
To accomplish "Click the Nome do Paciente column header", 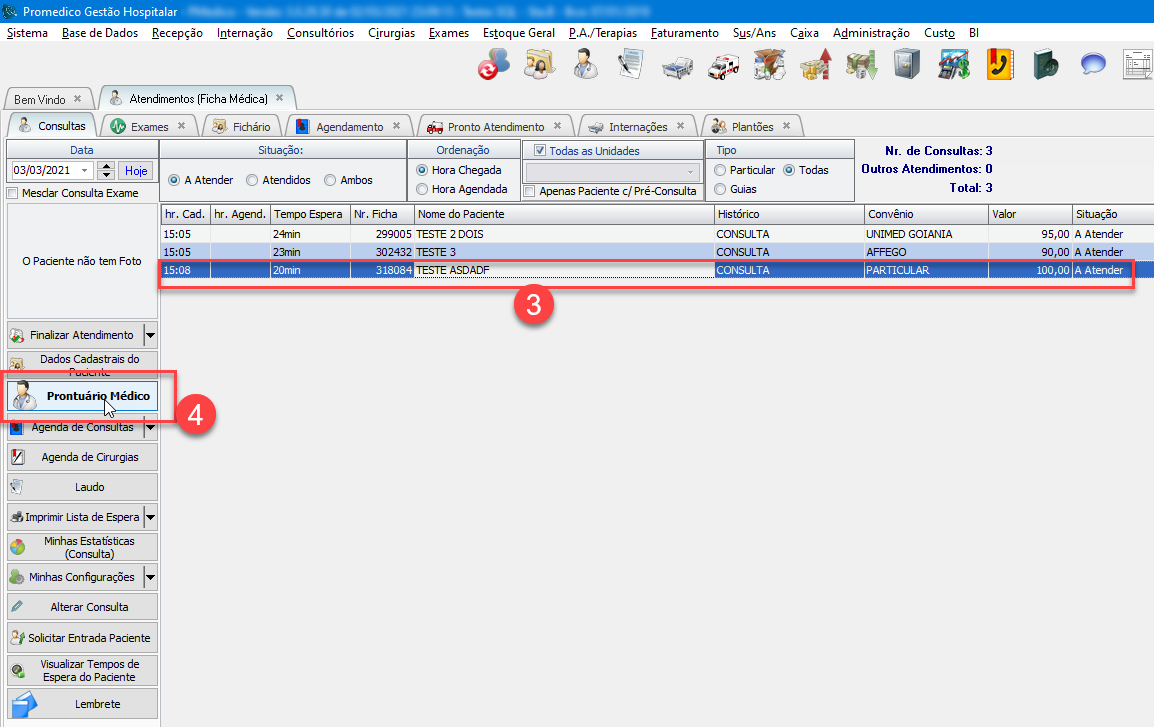I will click(563, 214).
